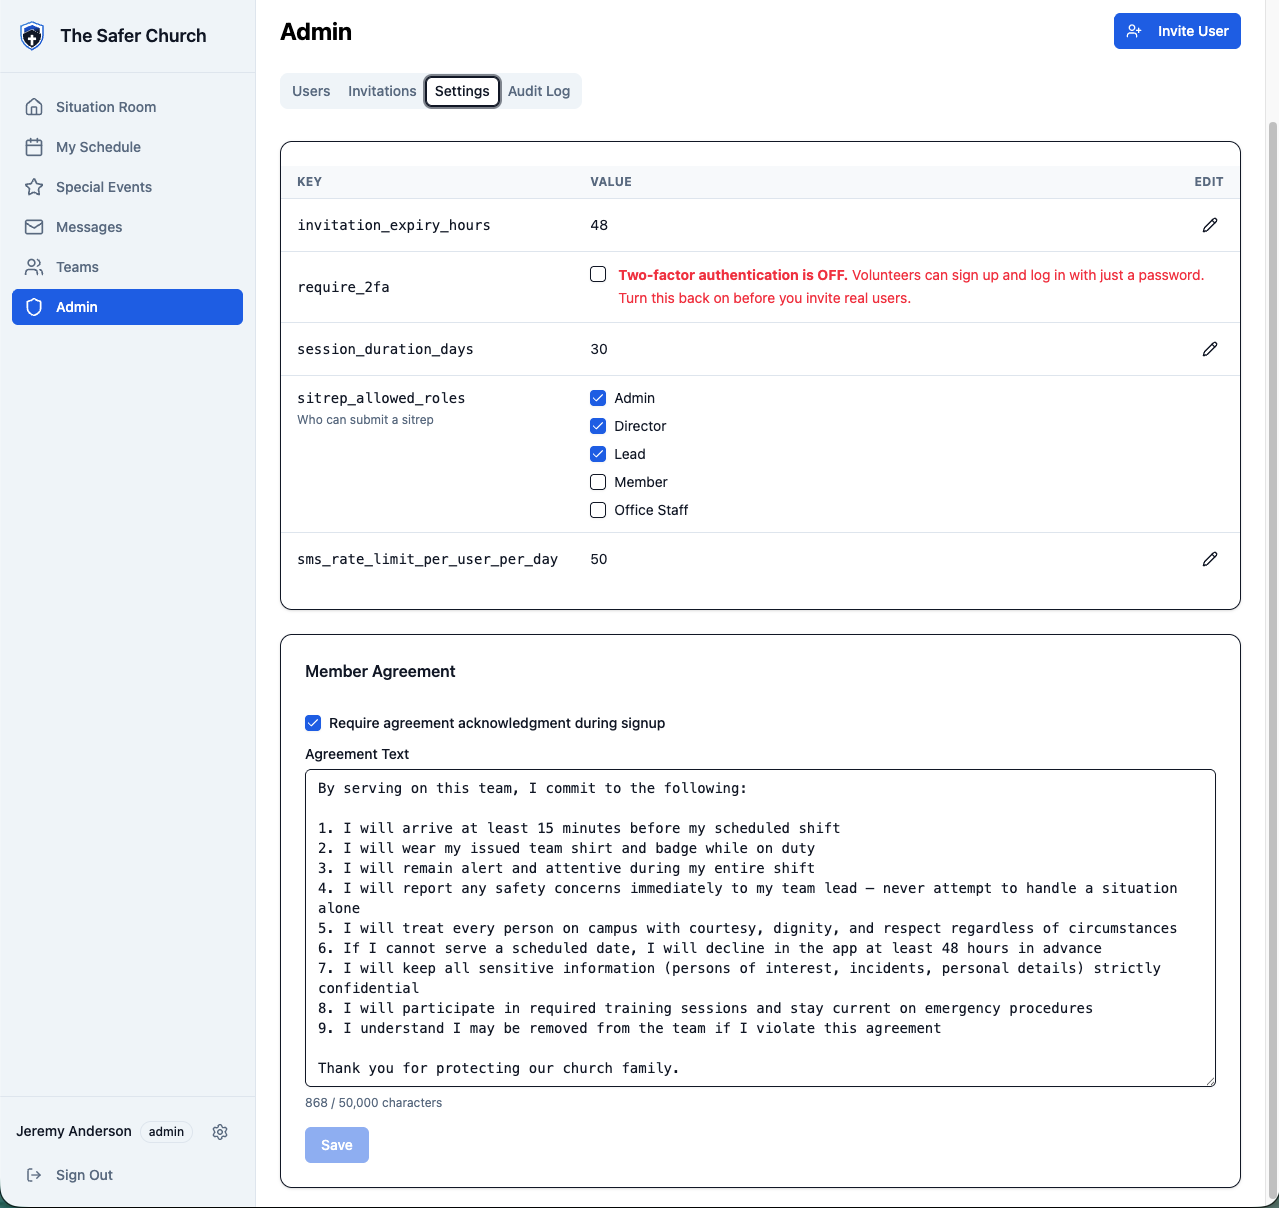Click the Admin shield icon in sidebar
The image size is (1279, 1208).
click(x=34, y=307)
